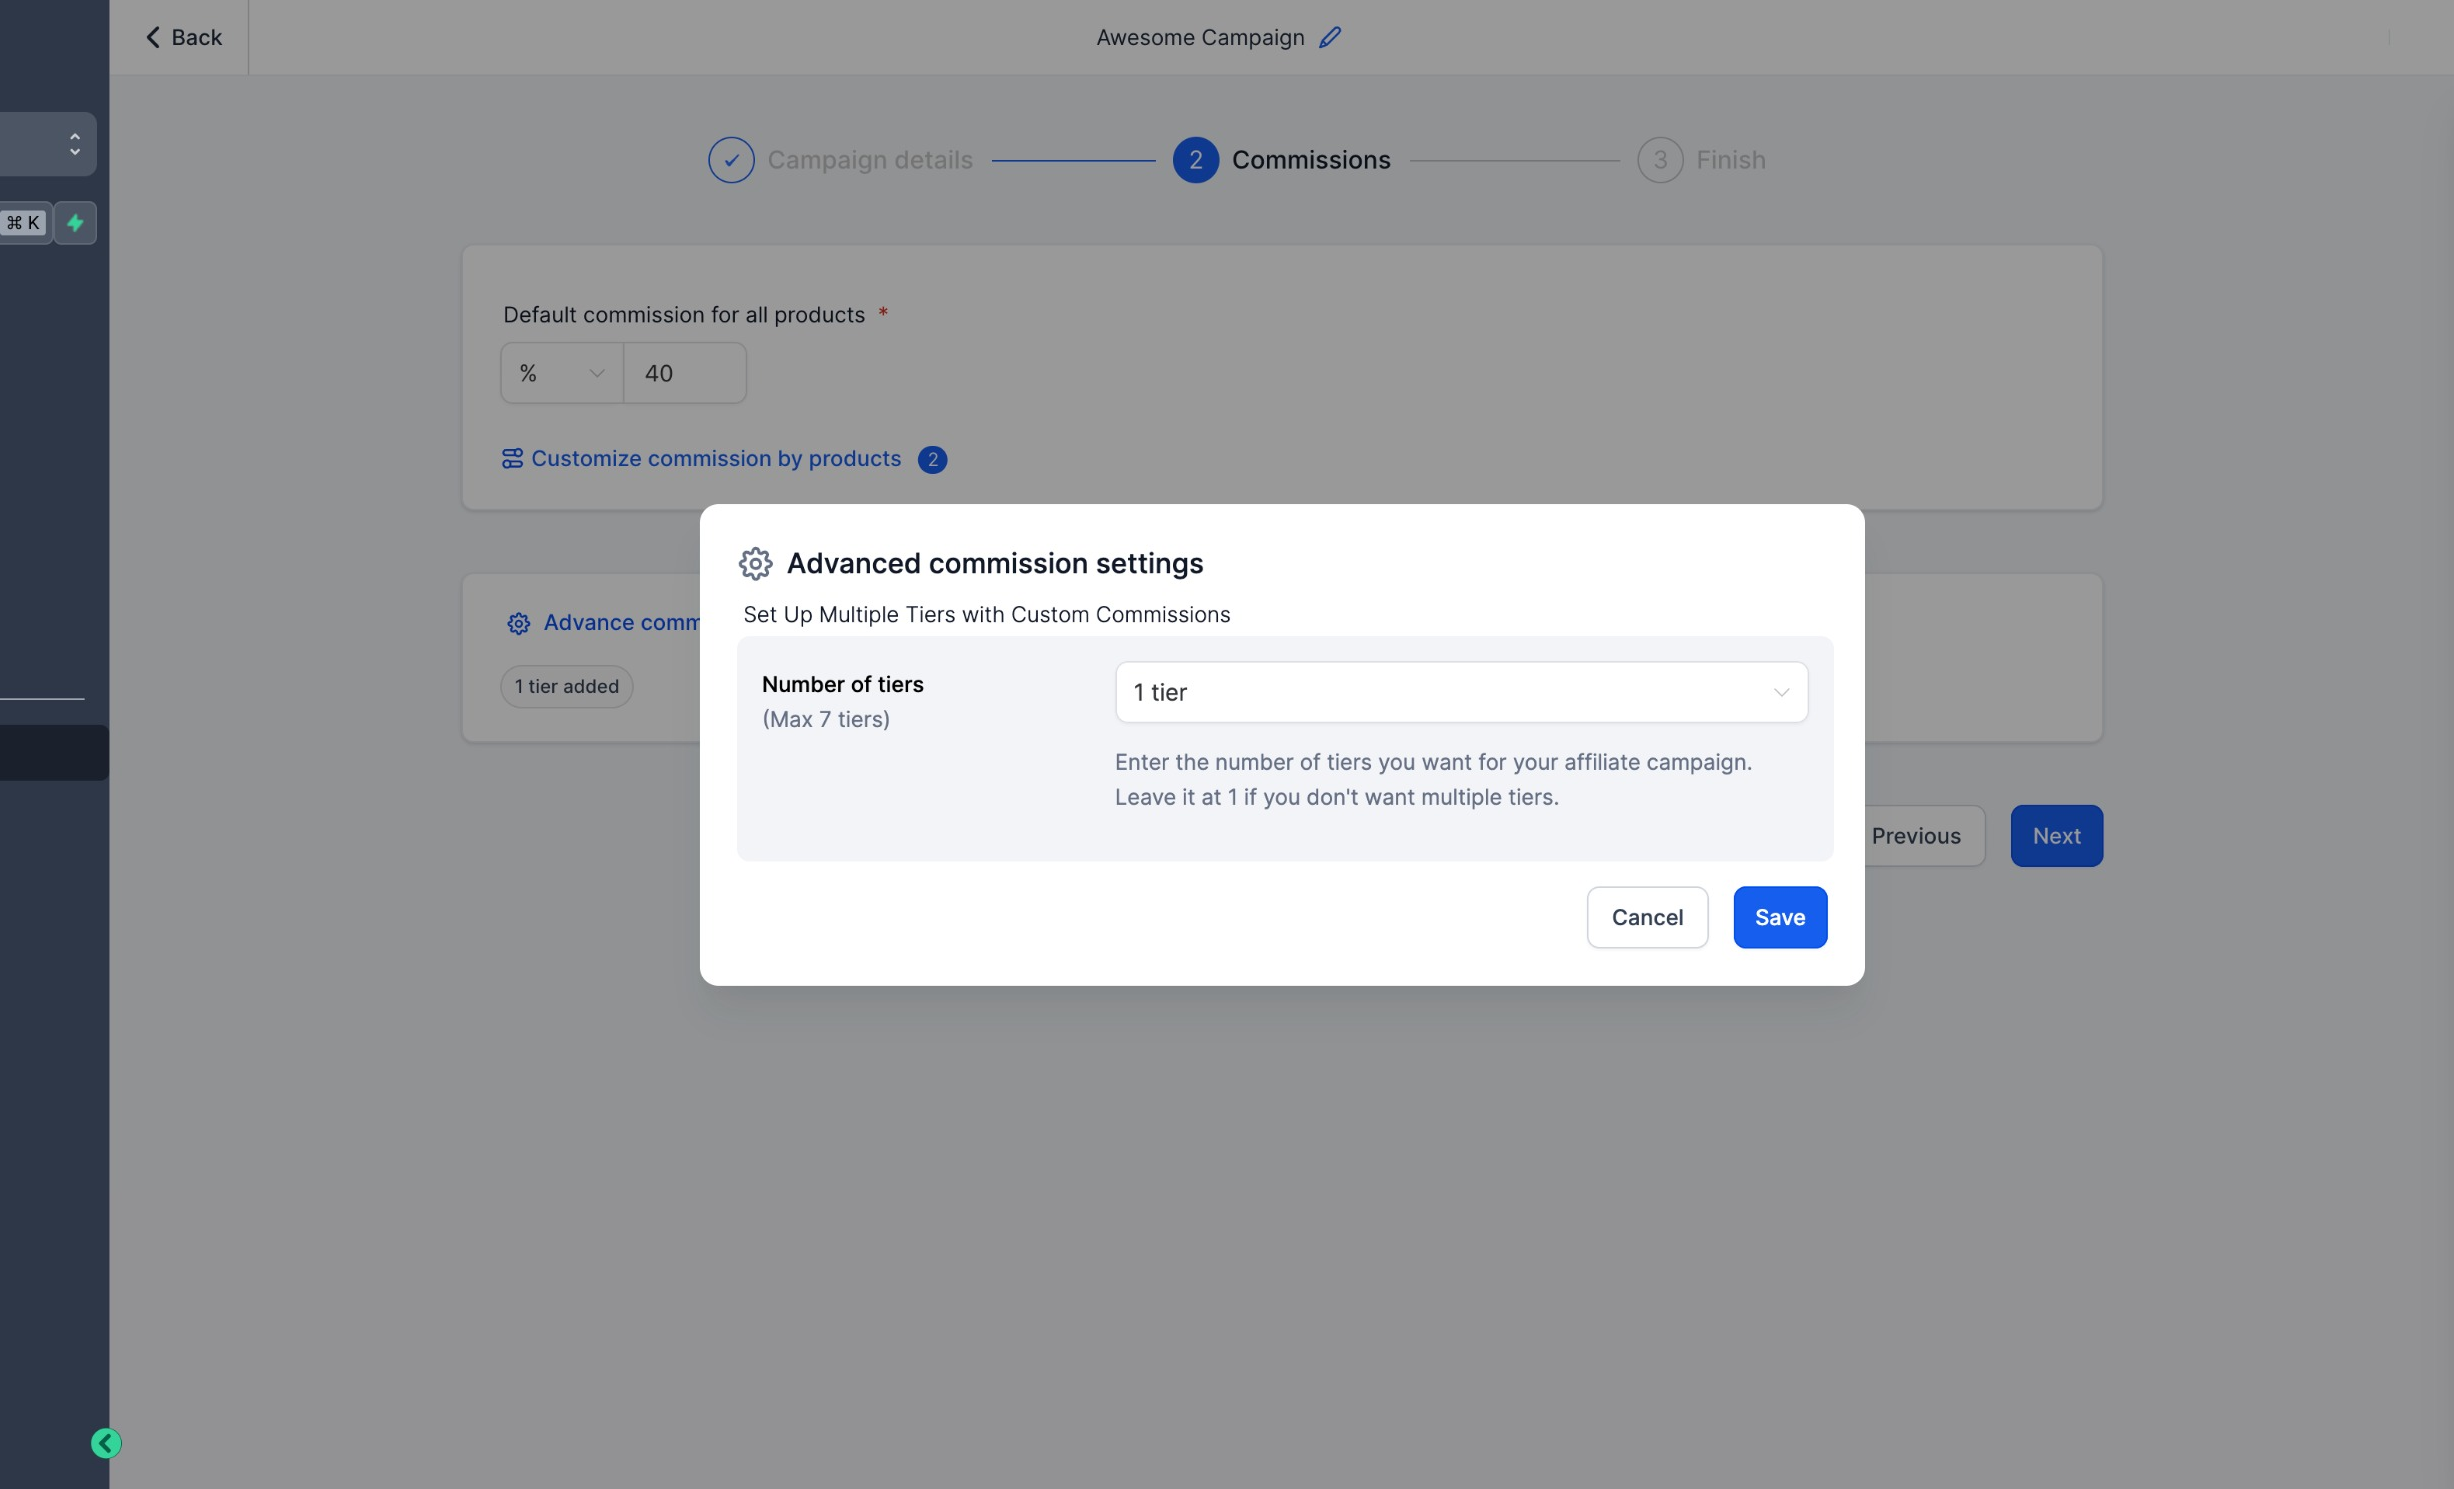Click the ⌘K search shortcut in sidebar
Viewport: 2454px width, 1489px height.
coord(24,222)
